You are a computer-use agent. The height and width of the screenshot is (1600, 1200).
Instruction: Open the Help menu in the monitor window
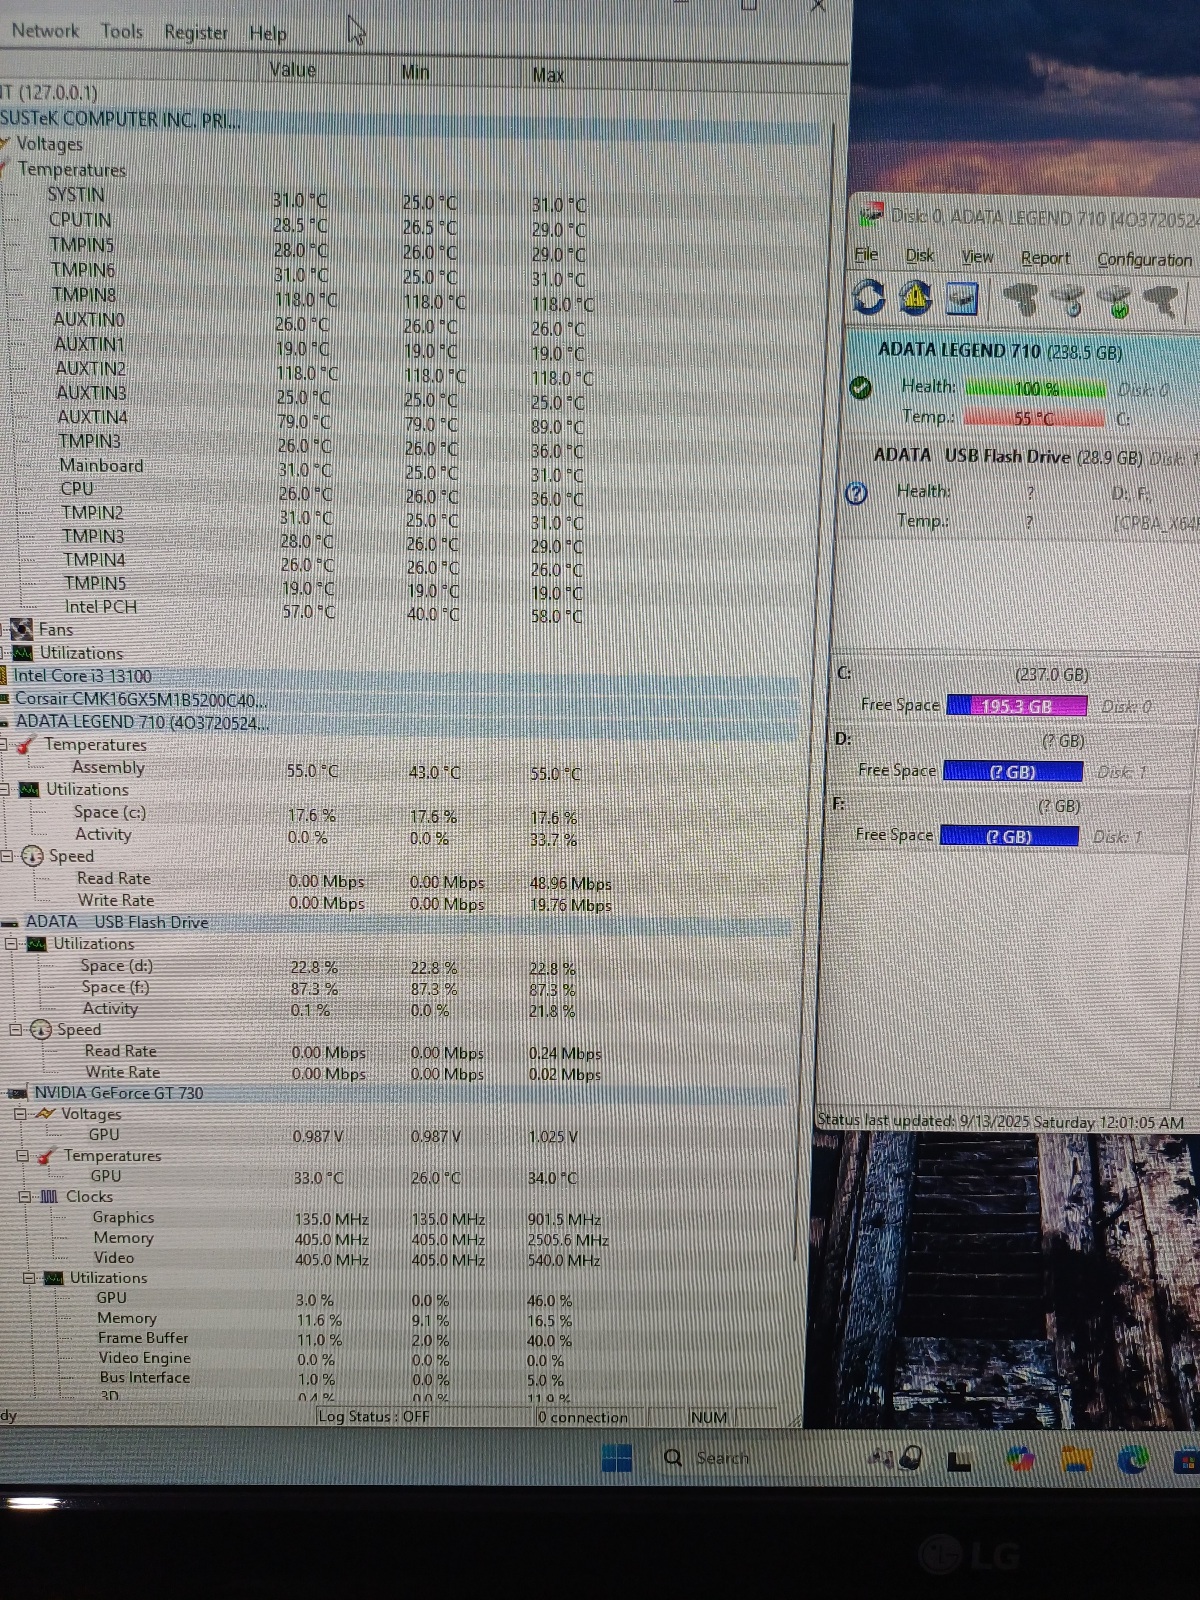(268, 34)
